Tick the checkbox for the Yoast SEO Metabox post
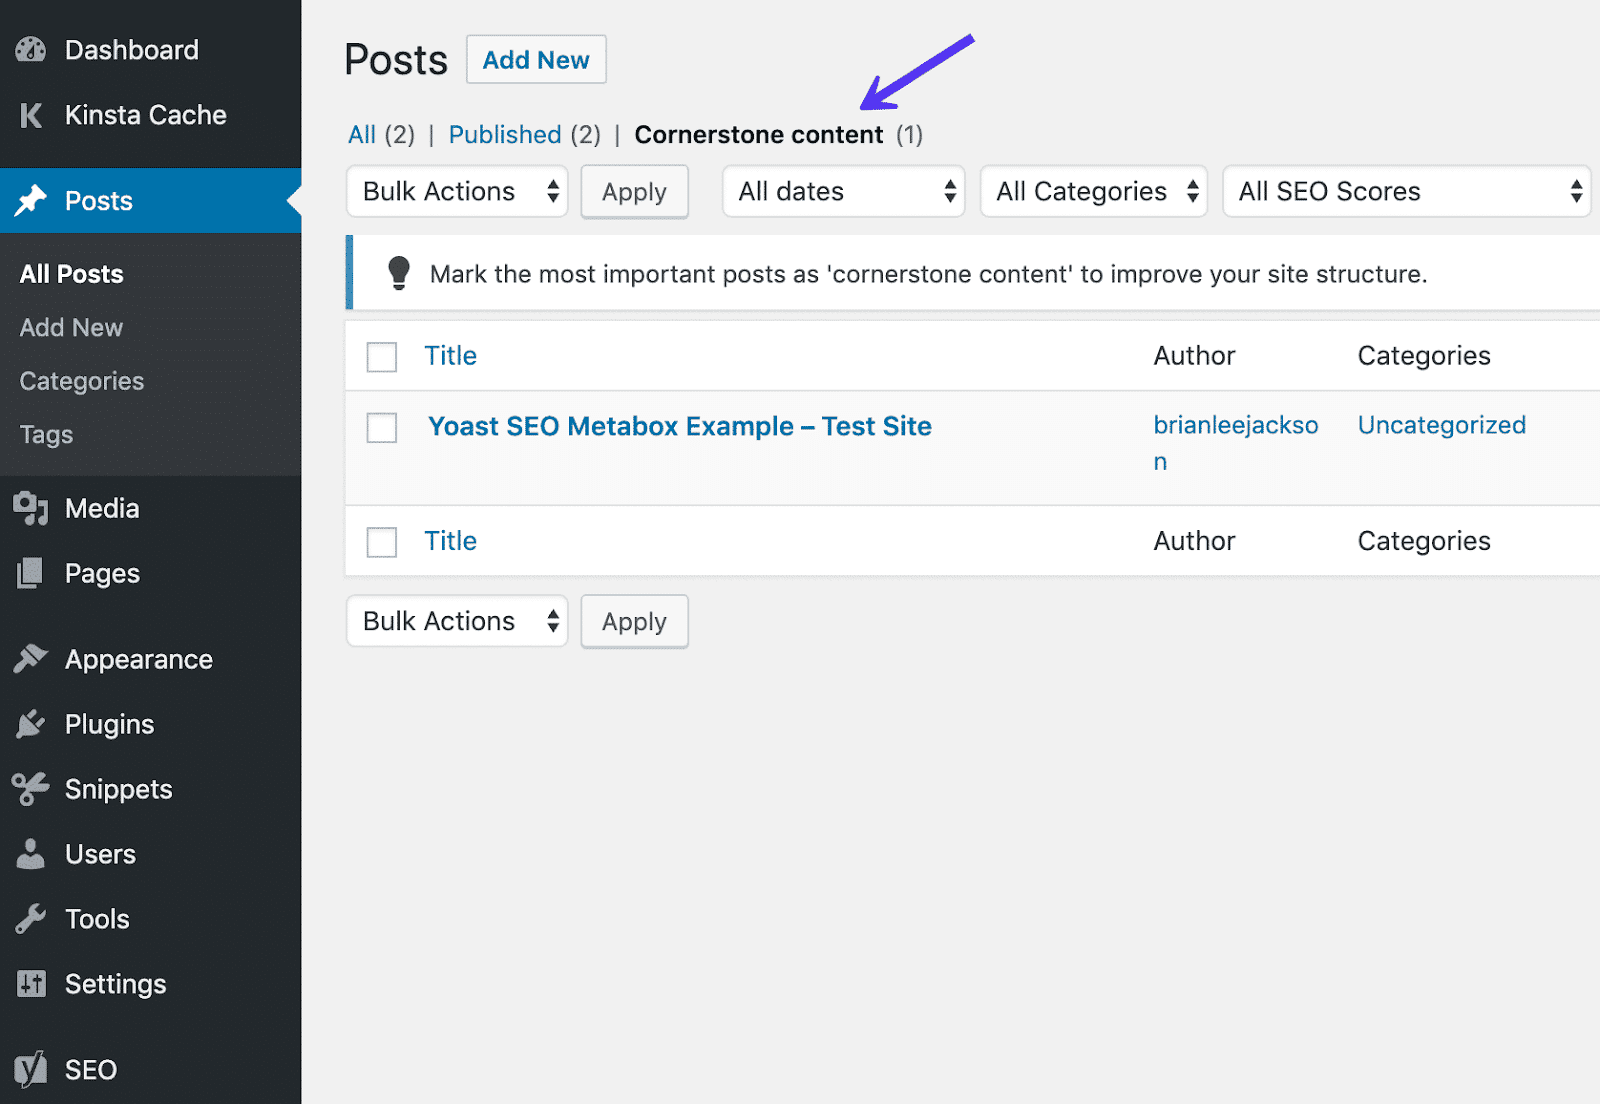 [381, 427]
